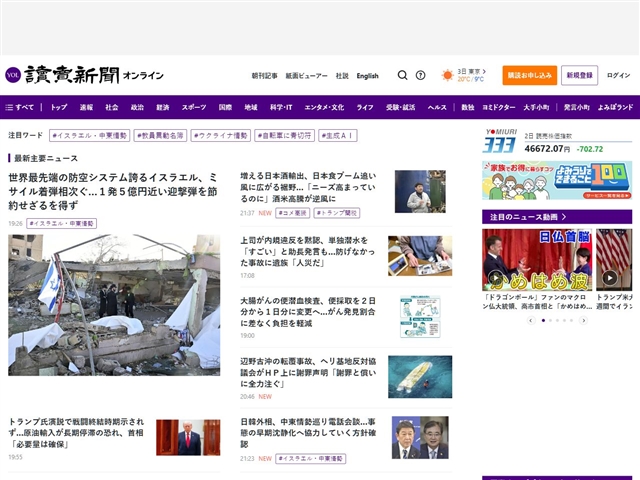Viewport: 640px width, 480px height.
Task: Select トップ in navigation bar
Action: click(59, 107)
